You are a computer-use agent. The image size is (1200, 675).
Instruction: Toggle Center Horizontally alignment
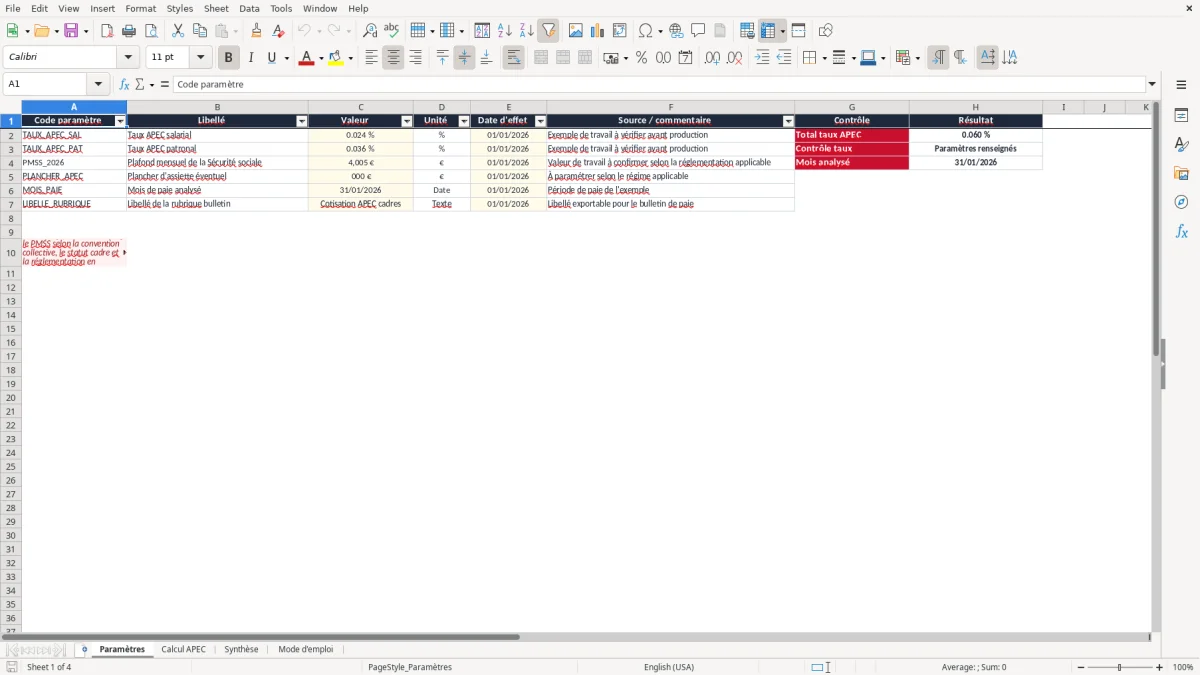coord(393,58)
